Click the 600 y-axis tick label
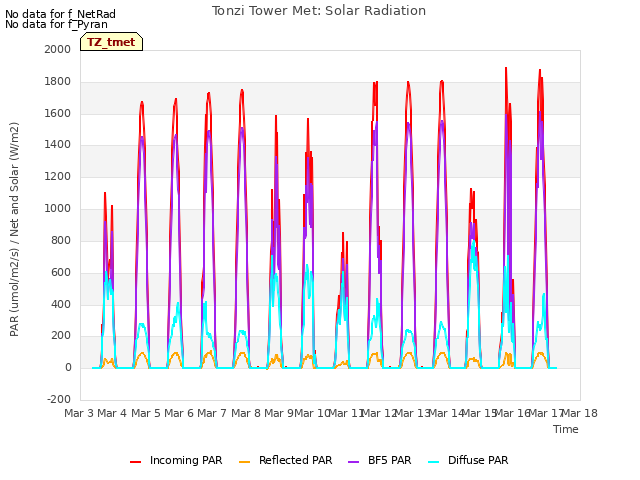 pyautogui.click(x=61, y=272)
